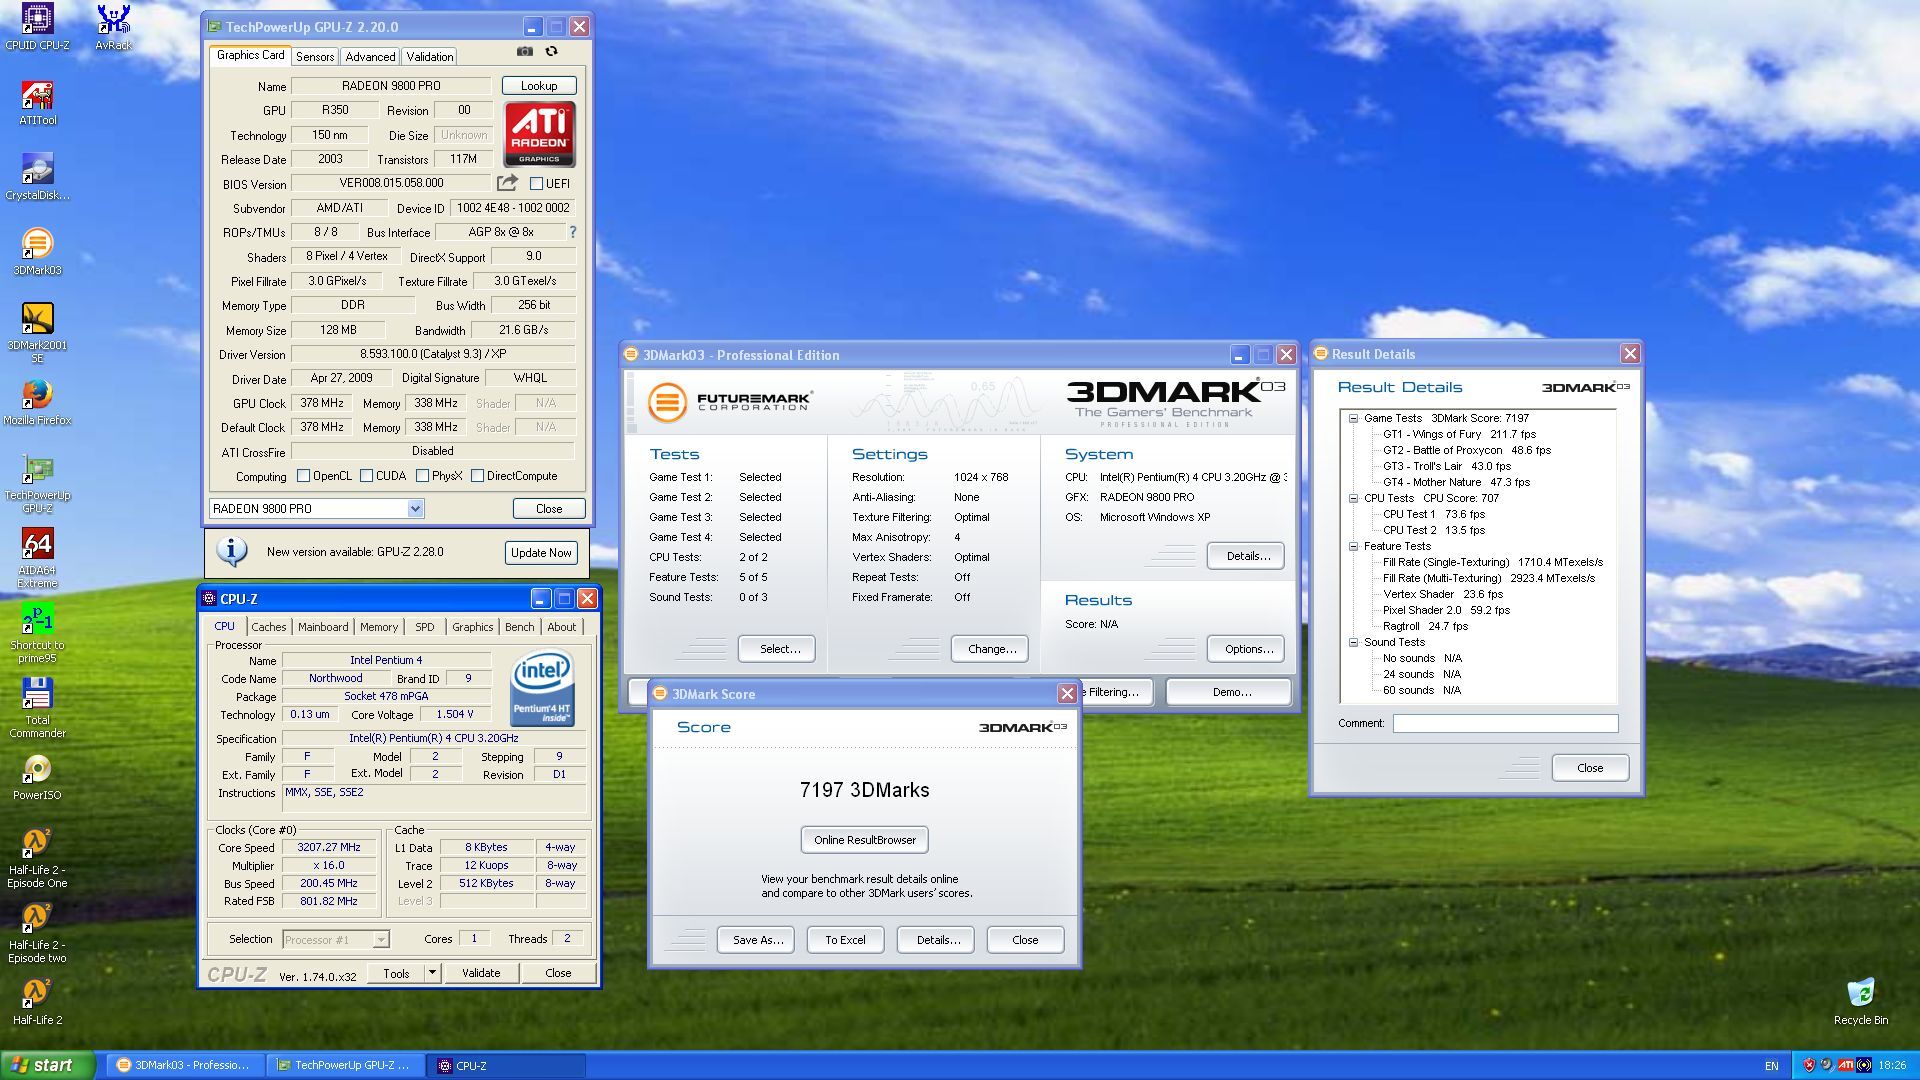This screenshot has width=1920, height=1080.
Task: Open the SPD tab in CPU-Z
Action: [x=425, y=627]
